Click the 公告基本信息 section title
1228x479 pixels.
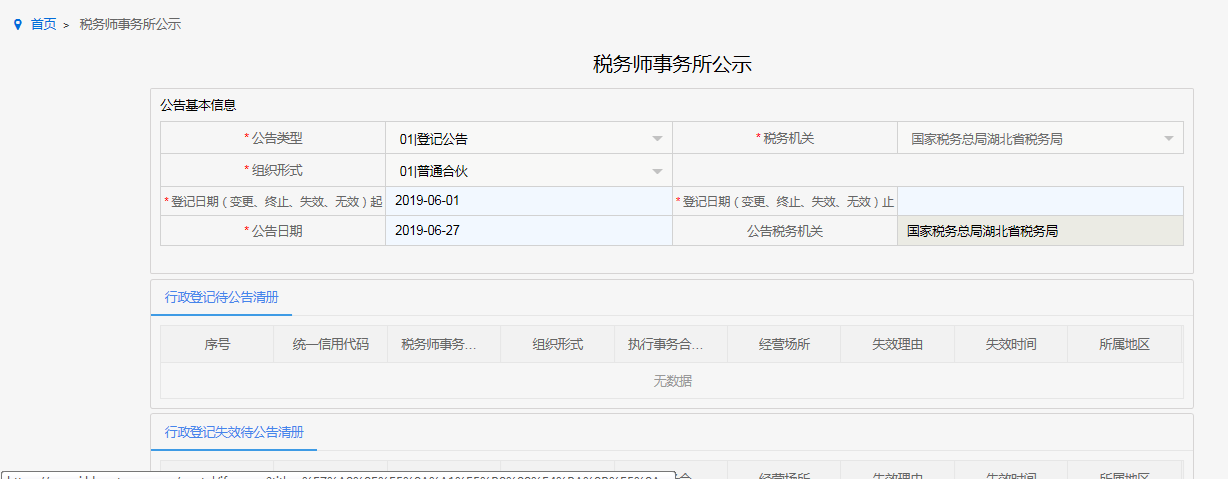coord(198,104)
